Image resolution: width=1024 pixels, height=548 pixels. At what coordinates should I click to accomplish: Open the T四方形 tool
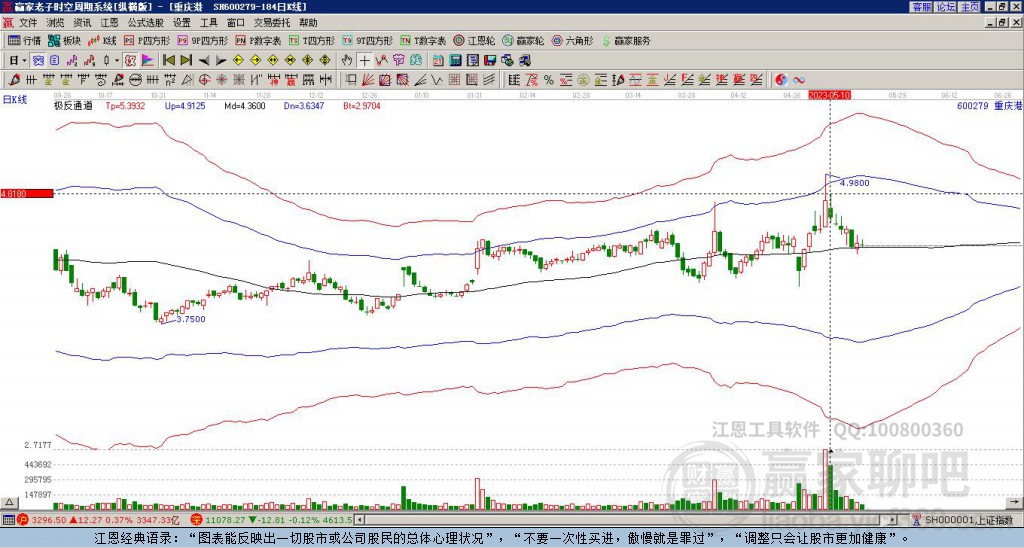tap(312, 40)
